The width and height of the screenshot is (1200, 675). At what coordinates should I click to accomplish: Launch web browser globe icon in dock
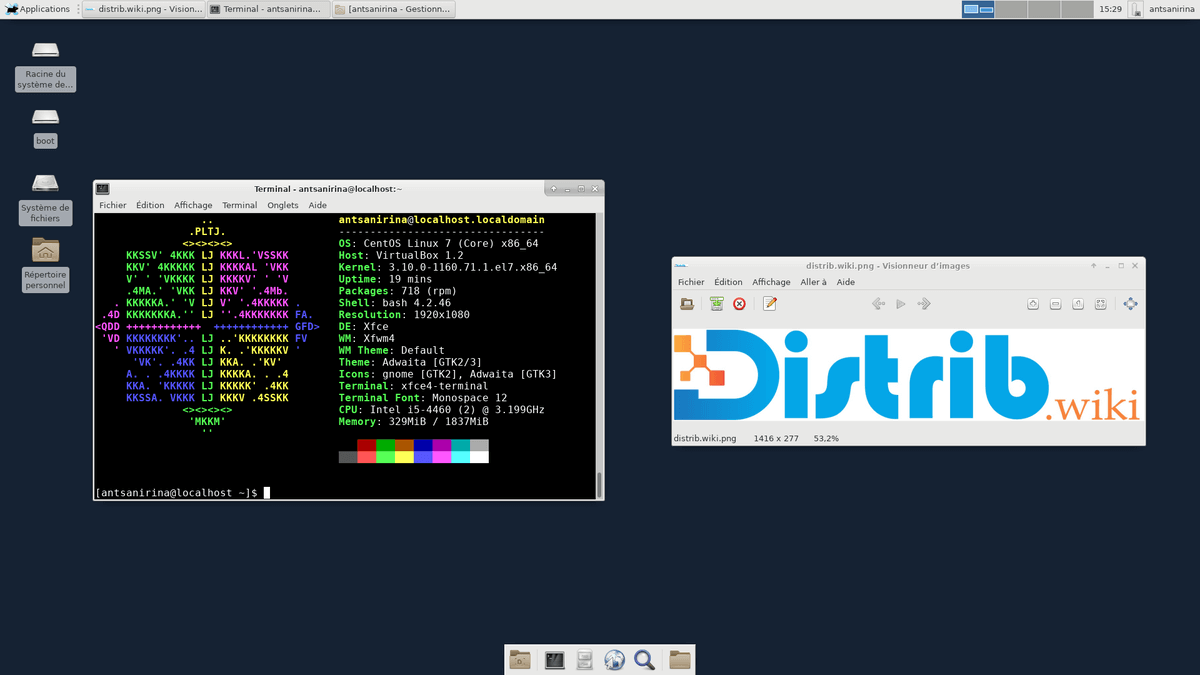(x=615, y=659)
